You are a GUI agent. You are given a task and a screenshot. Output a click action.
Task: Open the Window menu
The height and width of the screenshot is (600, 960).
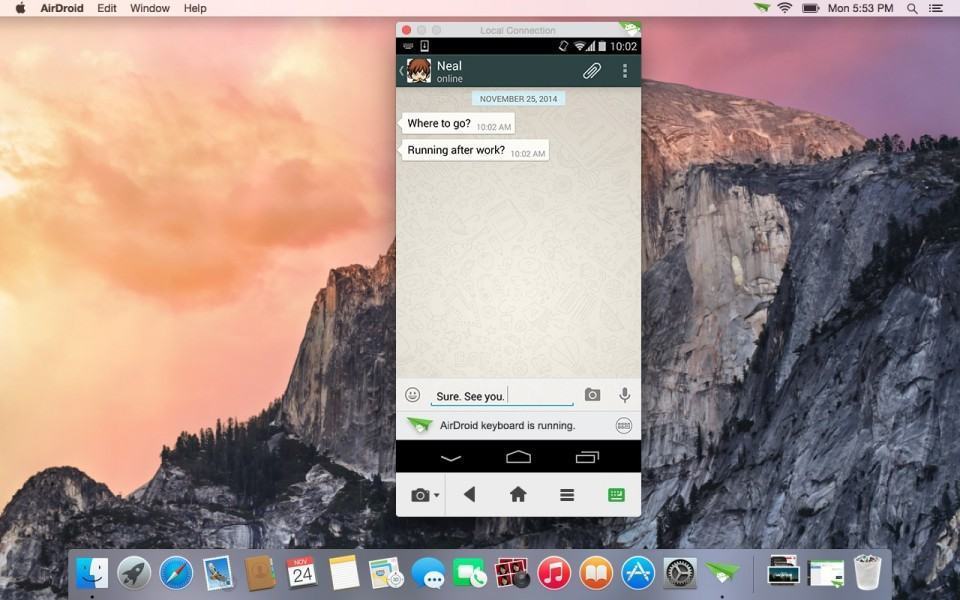[x=149, y=8]
